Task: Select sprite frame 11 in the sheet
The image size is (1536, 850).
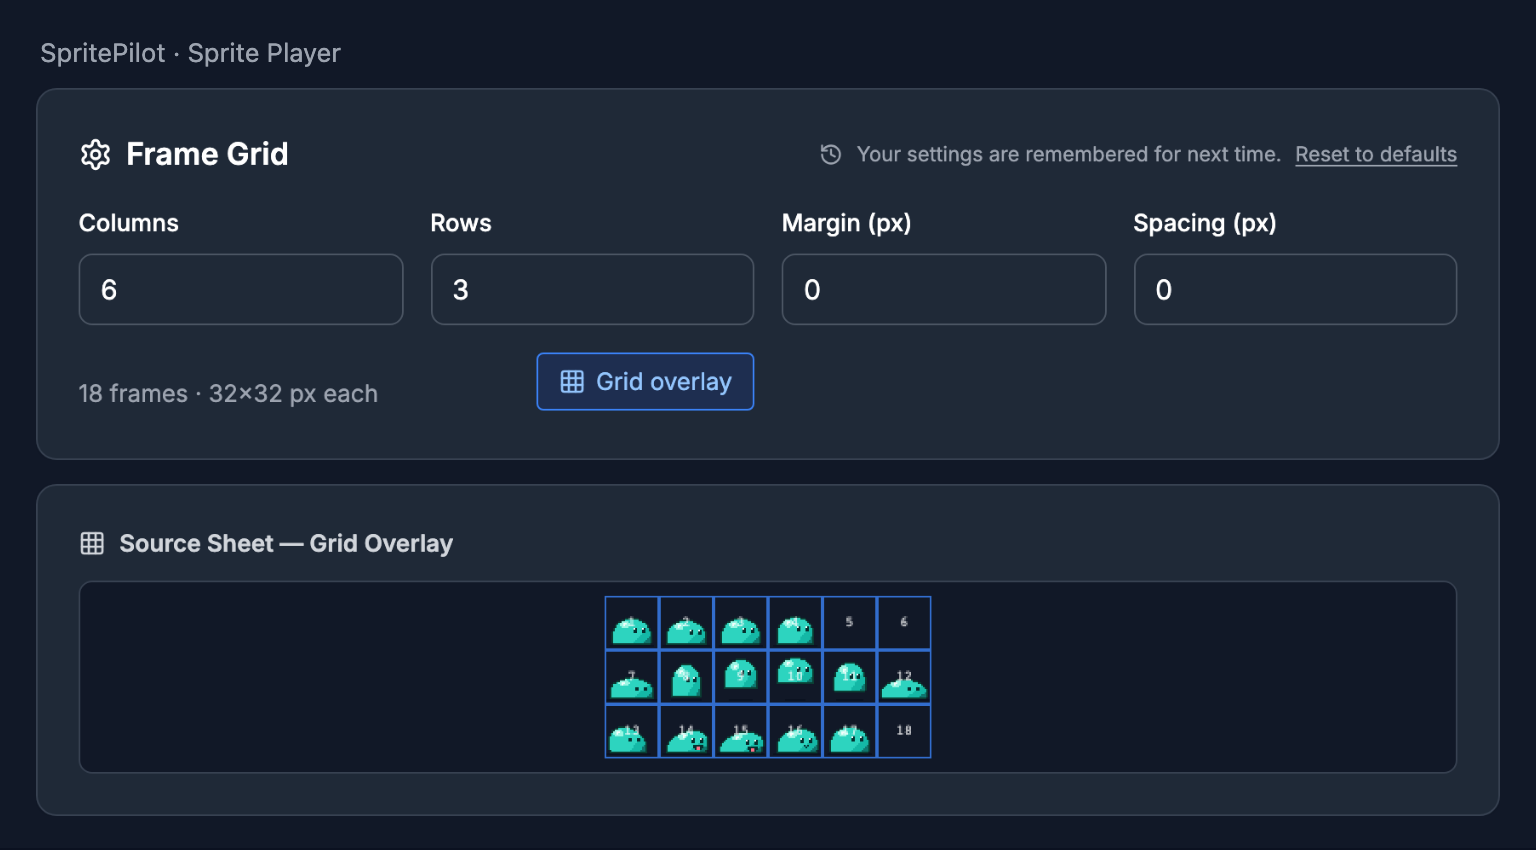Action: tap(849, 677)
